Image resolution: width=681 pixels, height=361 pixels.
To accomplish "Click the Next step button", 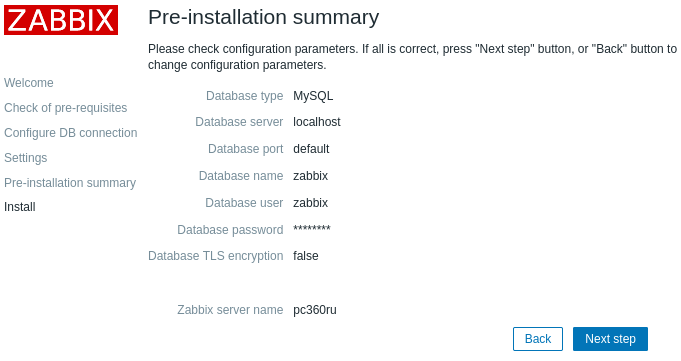I will coord(610,339).
